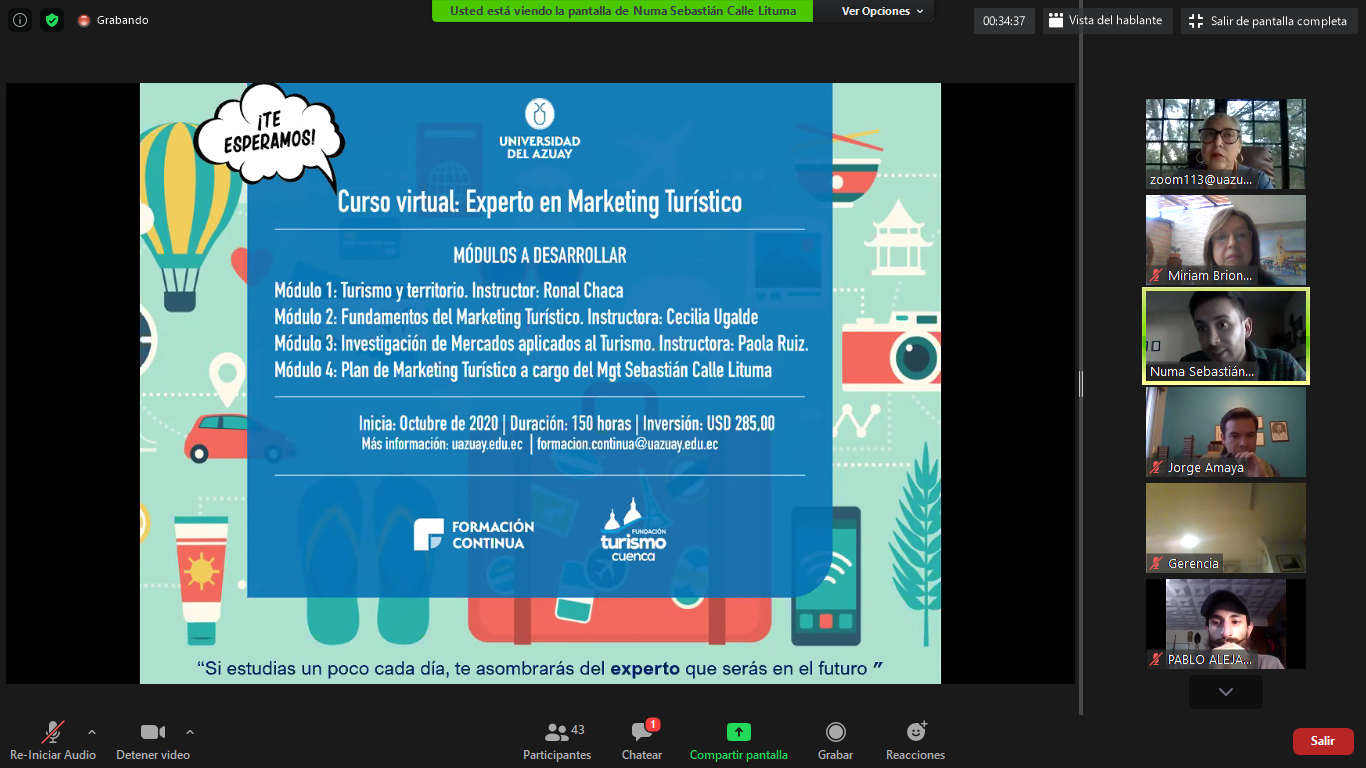Click Módulo 3: Investigación de Mercados line
This screenshot has height=768, width=1366.
pos(541,344)
